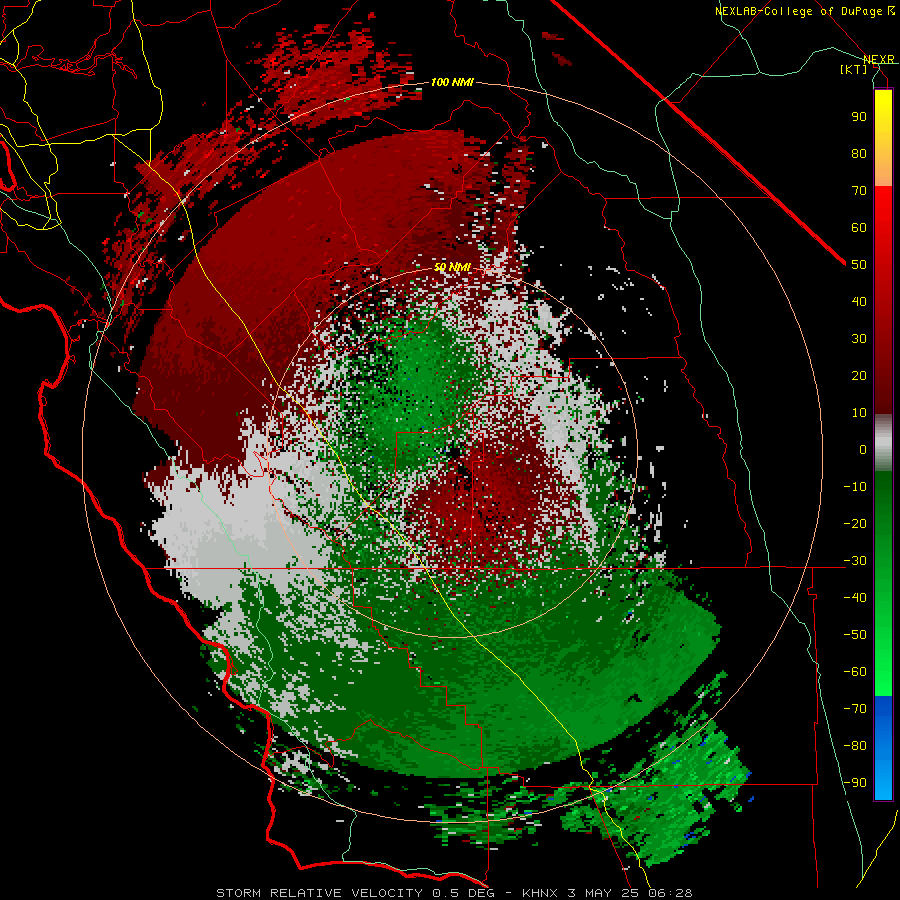900x900 pixels.
Task: Click the 70 value on velocity scale
Action: (x=859, y=191)
